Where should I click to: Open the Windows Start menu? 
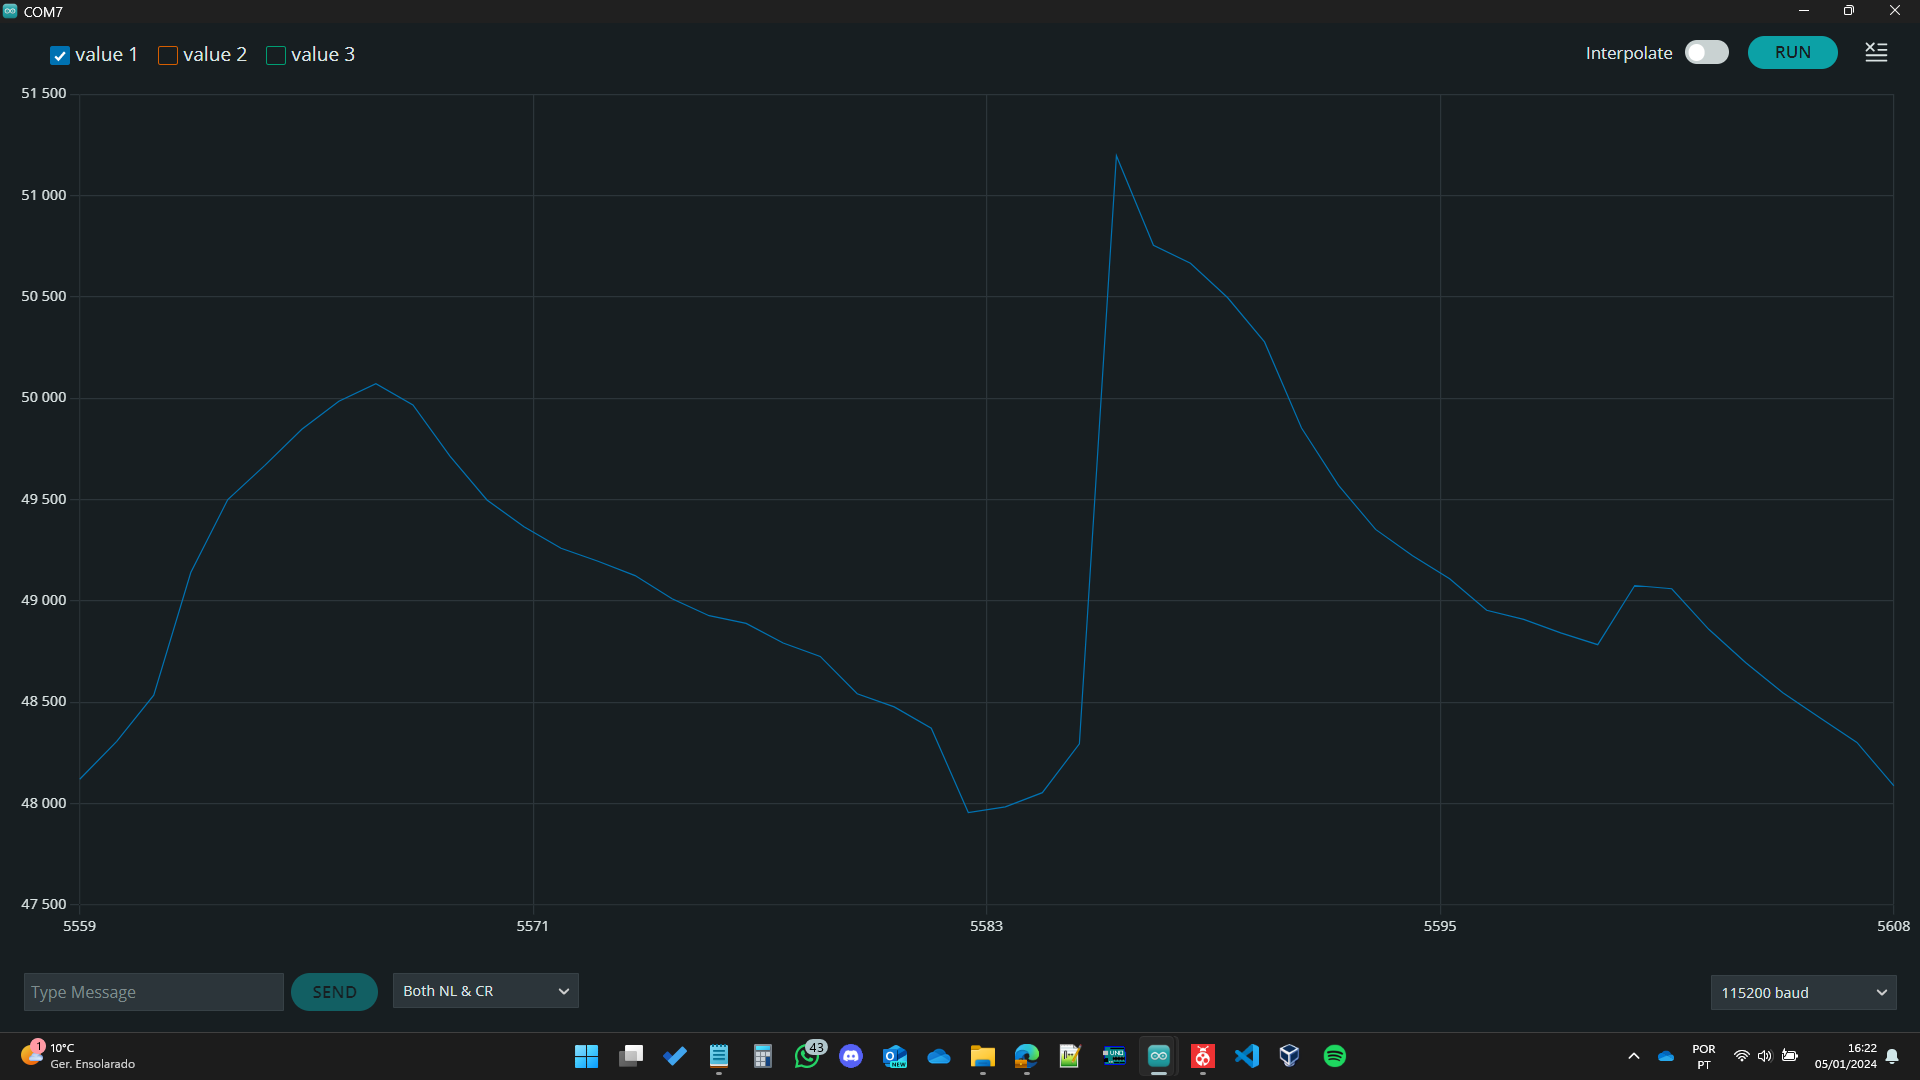(586, 1056)
